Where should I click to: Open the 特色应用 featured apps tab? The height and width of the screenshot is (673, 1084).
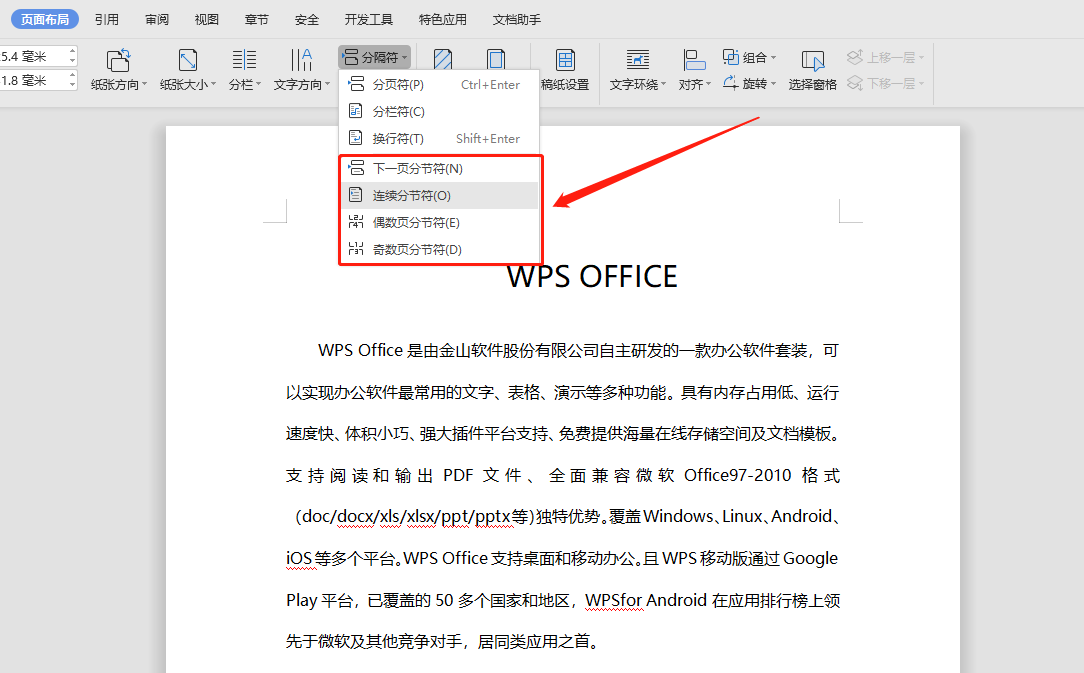click(x=442, y=19)
